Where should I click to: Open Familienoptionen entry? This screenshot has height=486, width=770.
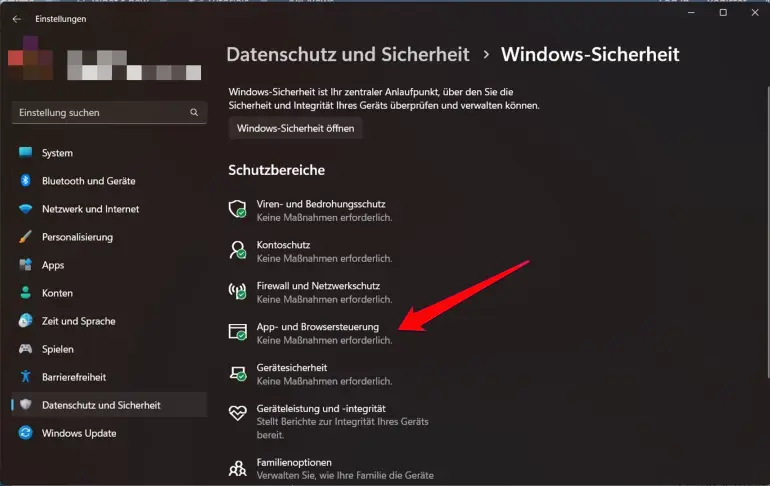click(294, 462)
